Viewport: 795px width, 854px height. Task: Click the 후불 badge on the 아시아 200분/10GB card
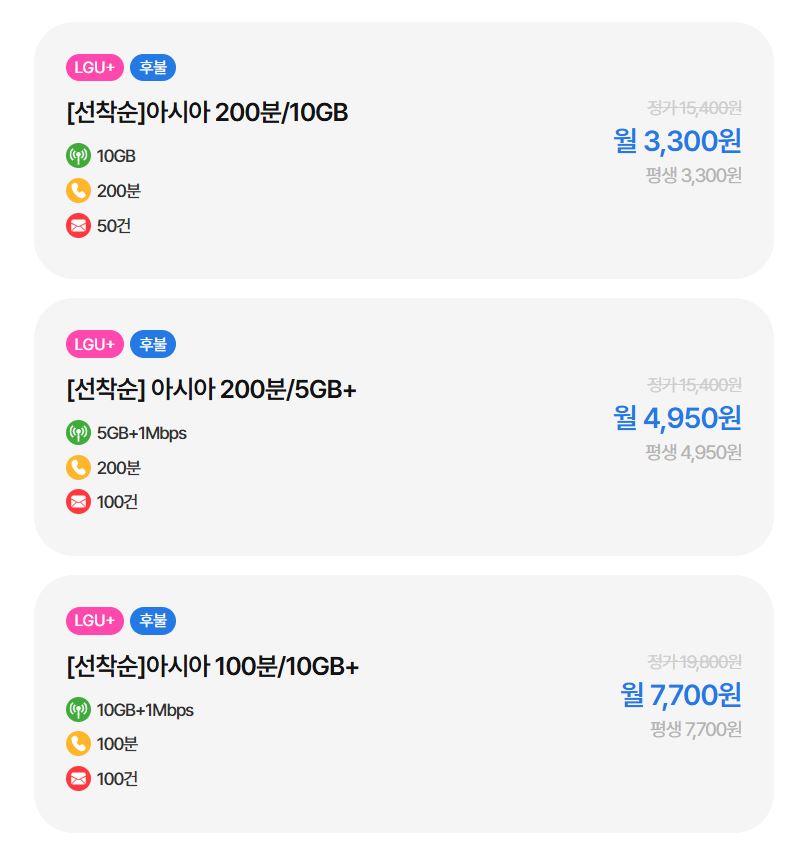(153, 68)
